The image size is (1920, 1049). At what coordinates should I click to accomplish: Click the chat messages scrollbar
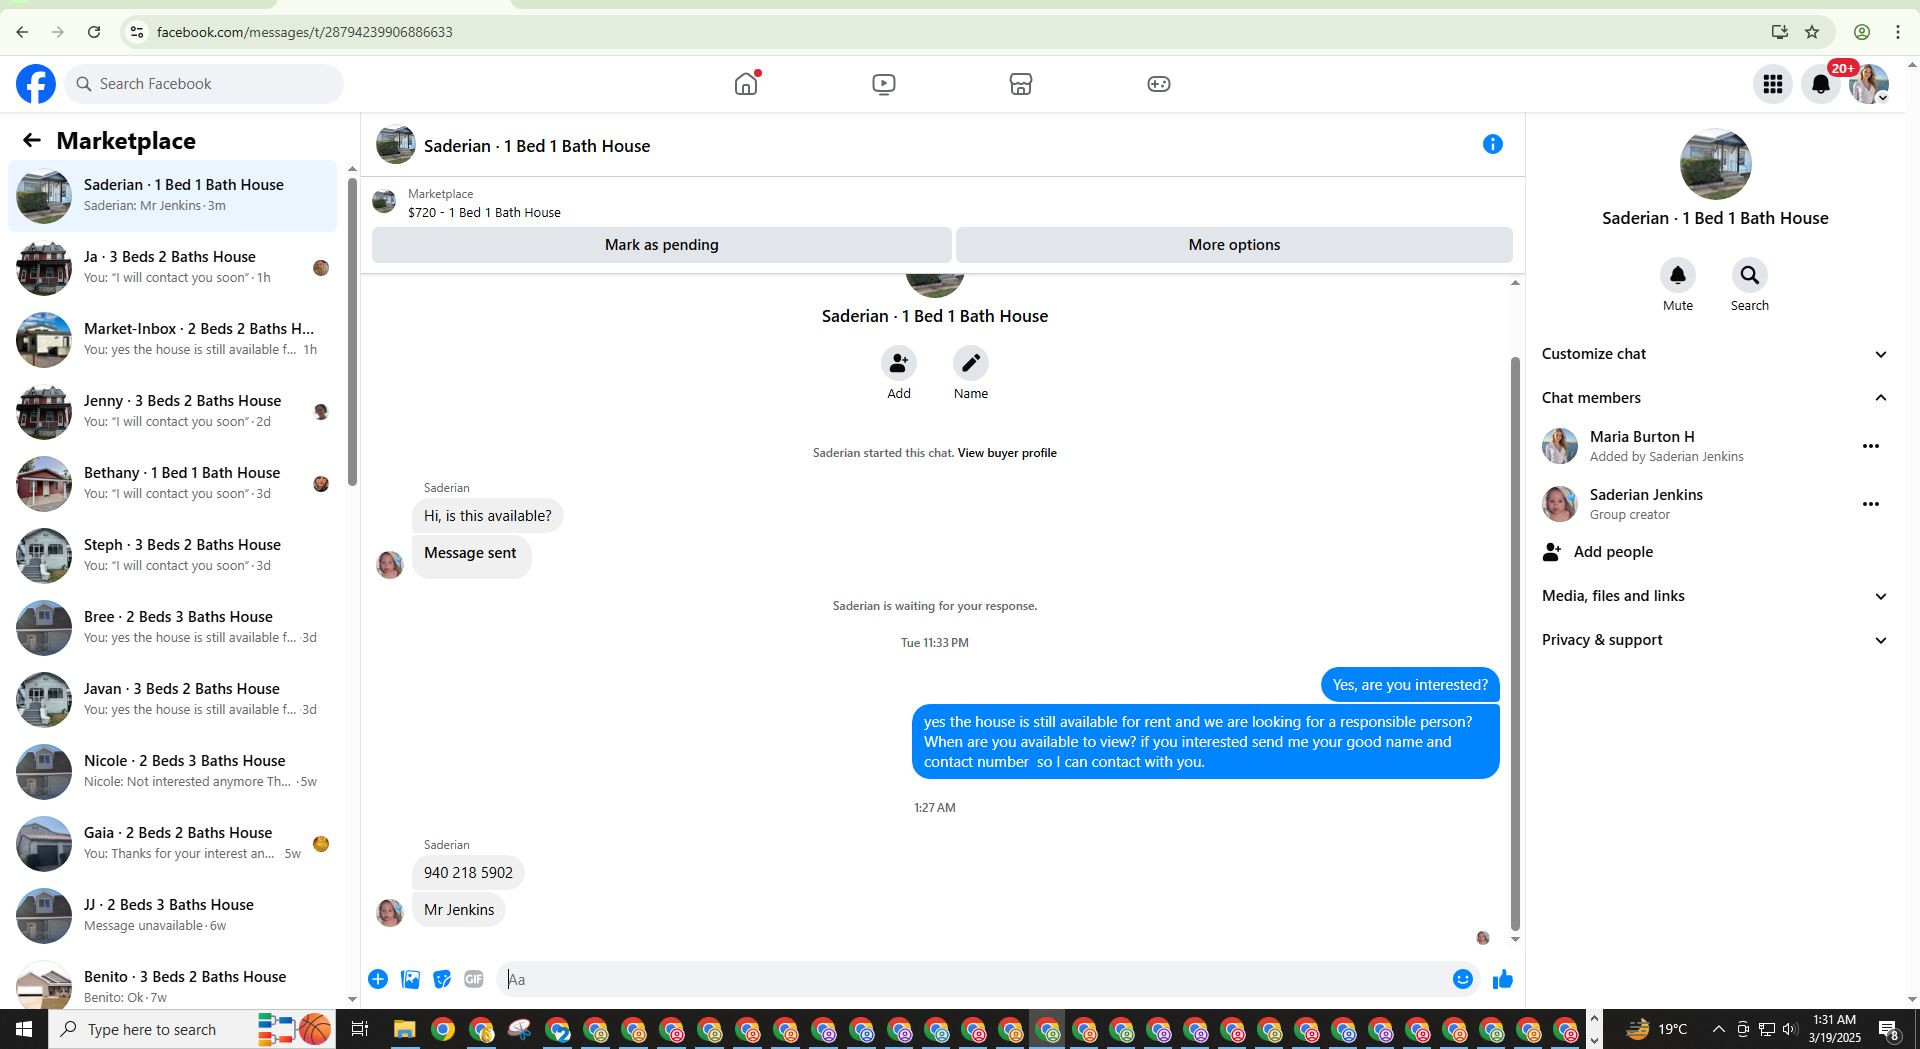[1514, 643]
